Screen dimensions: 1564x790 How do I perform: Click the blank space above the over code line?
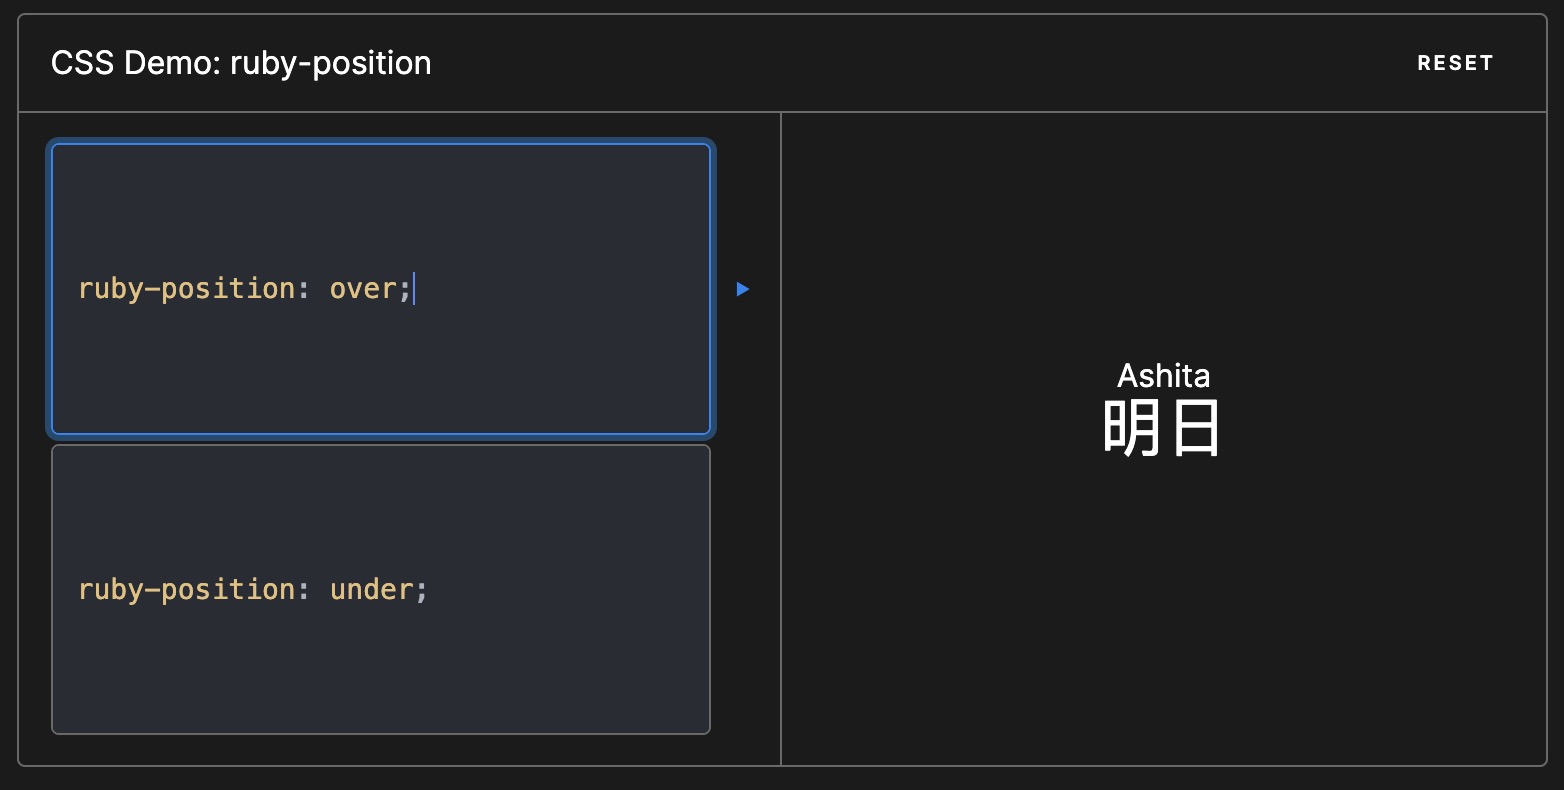[x=380, y=200]
